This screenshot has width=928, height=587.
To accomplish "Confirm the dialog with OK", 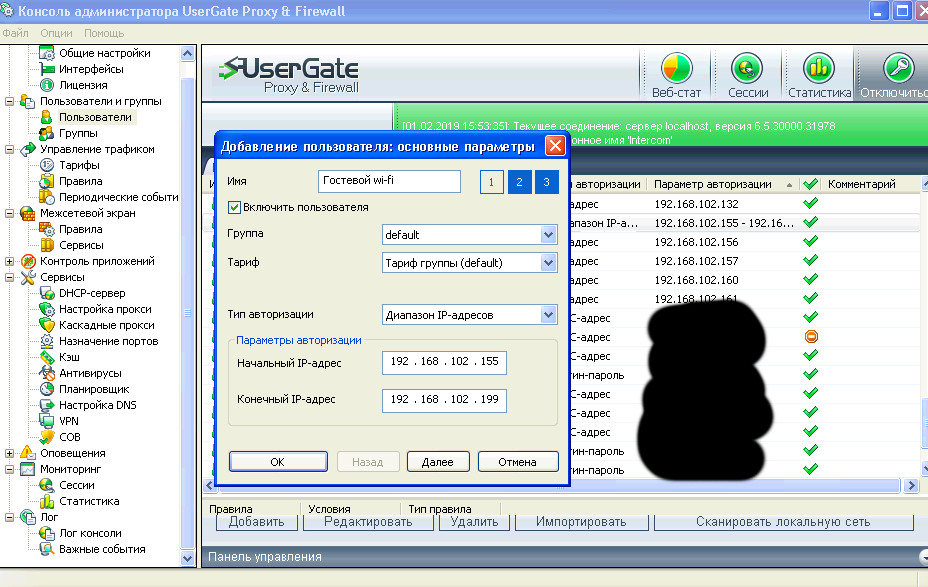I will pos(278,462).
